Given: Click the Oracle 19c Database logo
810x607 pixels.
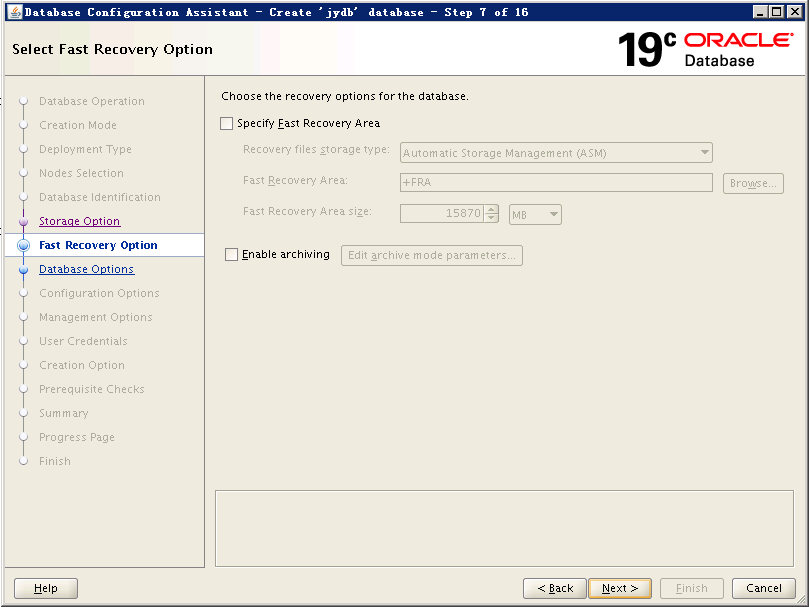Looking at the screenshot, I should click(x=705, y=50).
